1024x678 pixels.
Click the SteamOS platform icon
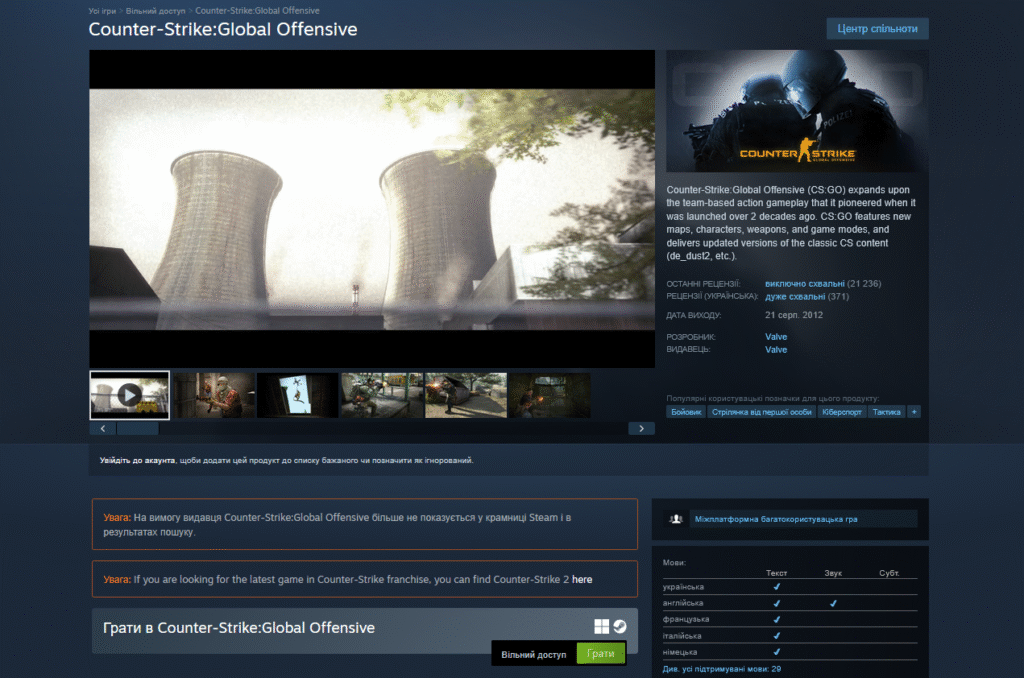click(620, 626)
